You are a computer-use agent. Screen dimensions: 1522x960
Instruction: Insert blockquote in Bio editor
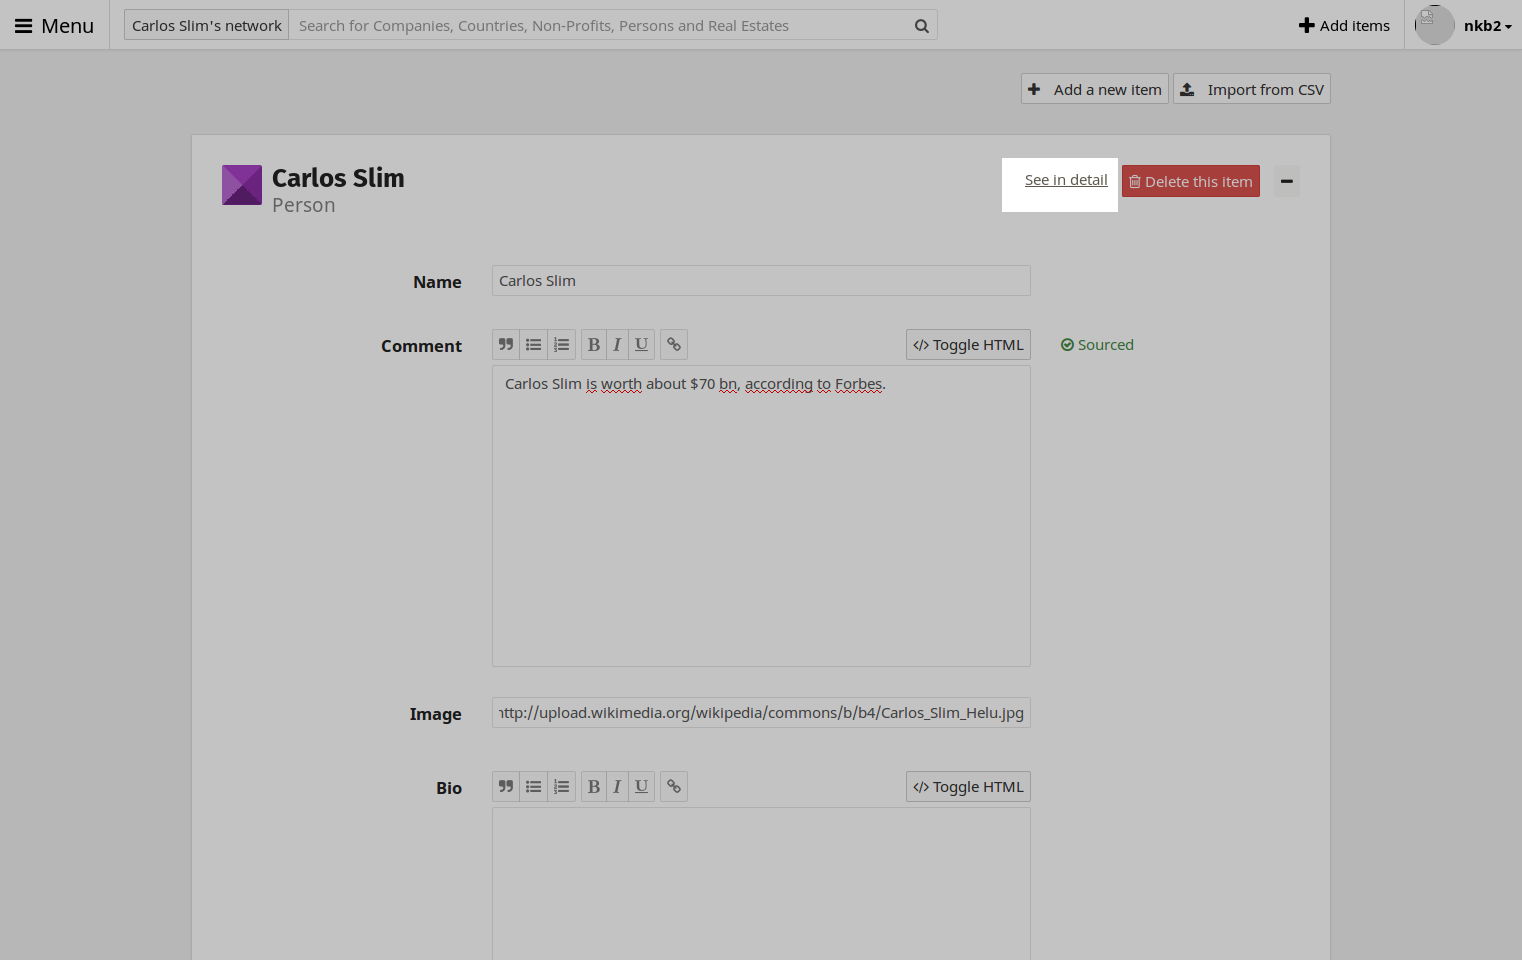[x=506, y=787]
